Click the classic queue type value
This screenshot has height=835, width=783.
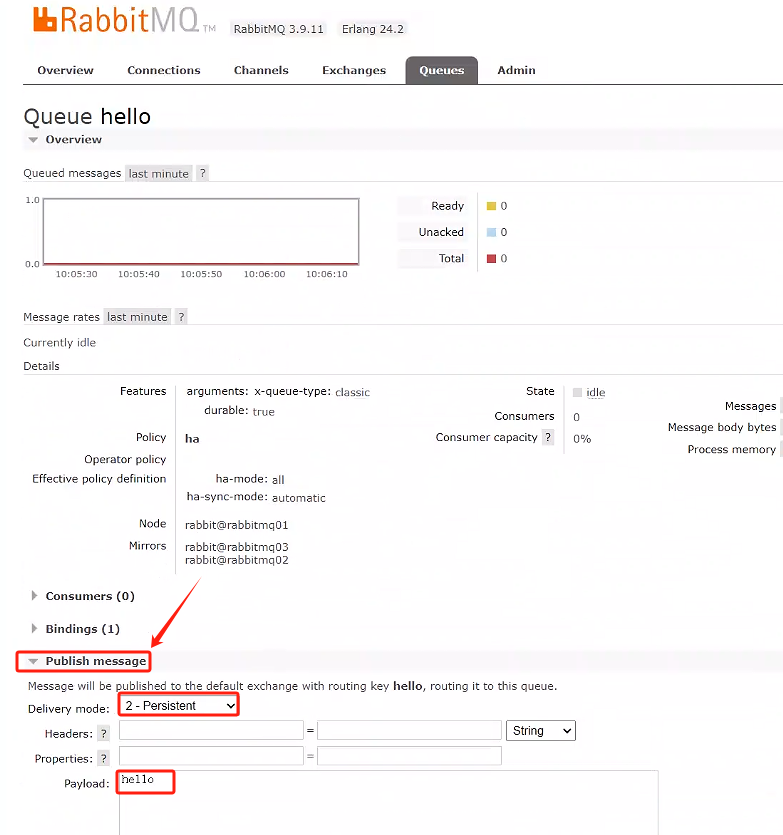click(x=352, y=392)
